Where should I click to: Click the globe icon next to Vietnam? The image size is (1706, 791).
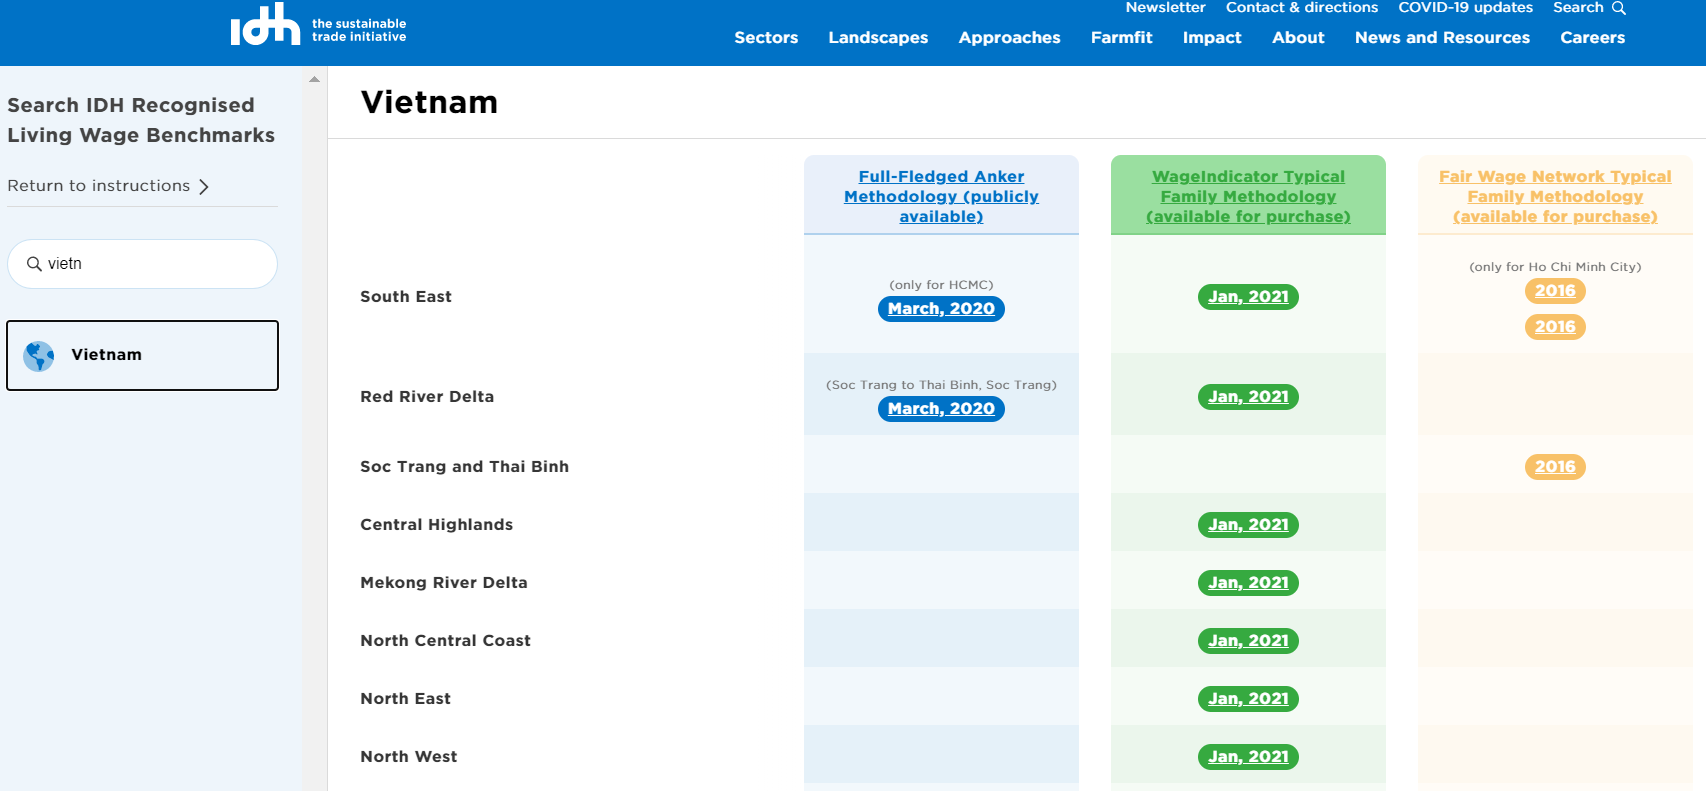click(x=39, y=356)
